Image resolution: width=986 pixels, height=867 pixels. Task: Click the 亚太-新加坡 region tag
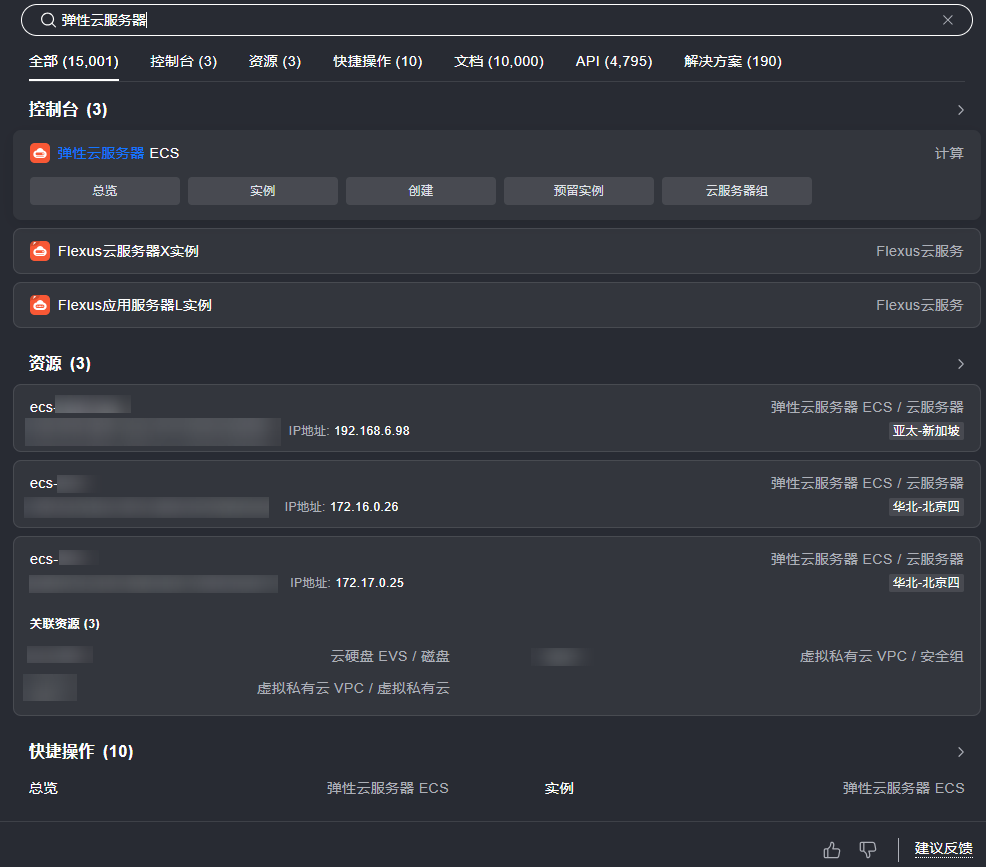(x=926, y=431)
